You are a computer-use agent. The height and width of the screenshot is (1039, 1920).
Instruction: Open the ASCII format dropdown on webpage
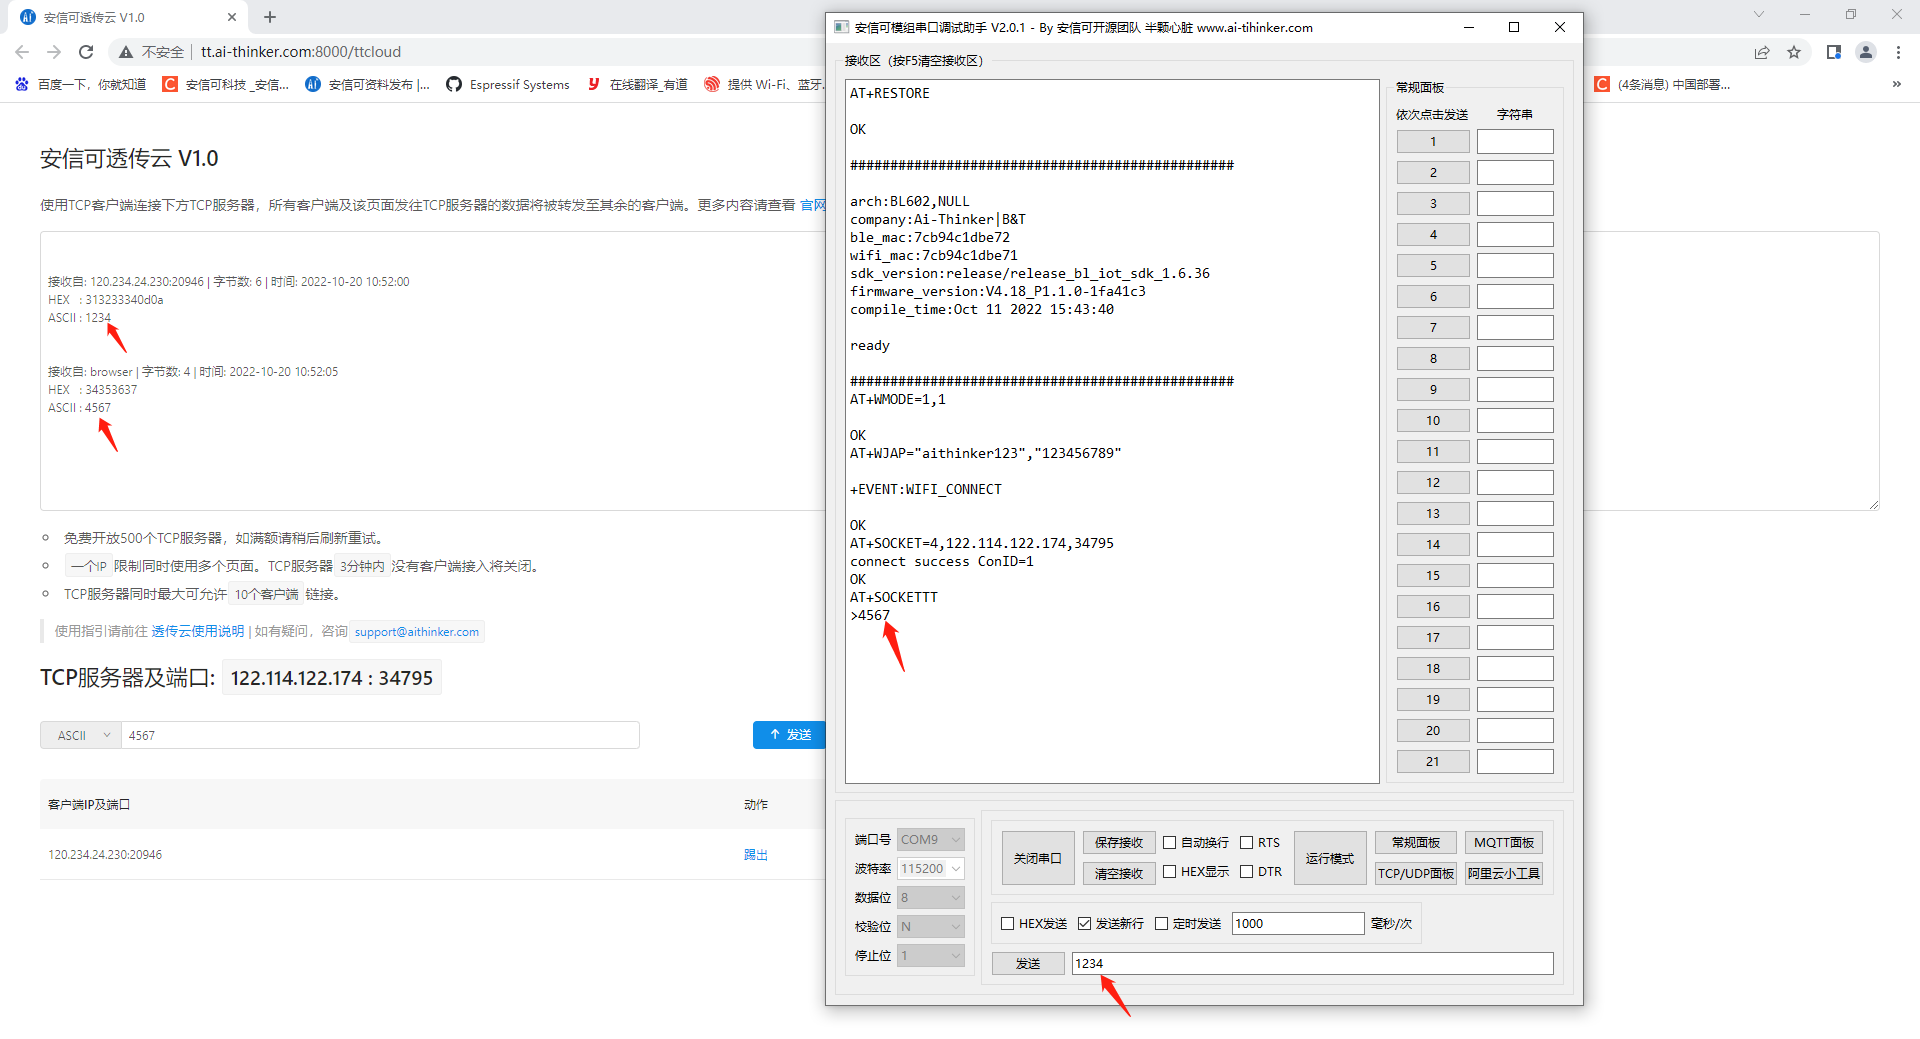point(80,735)
